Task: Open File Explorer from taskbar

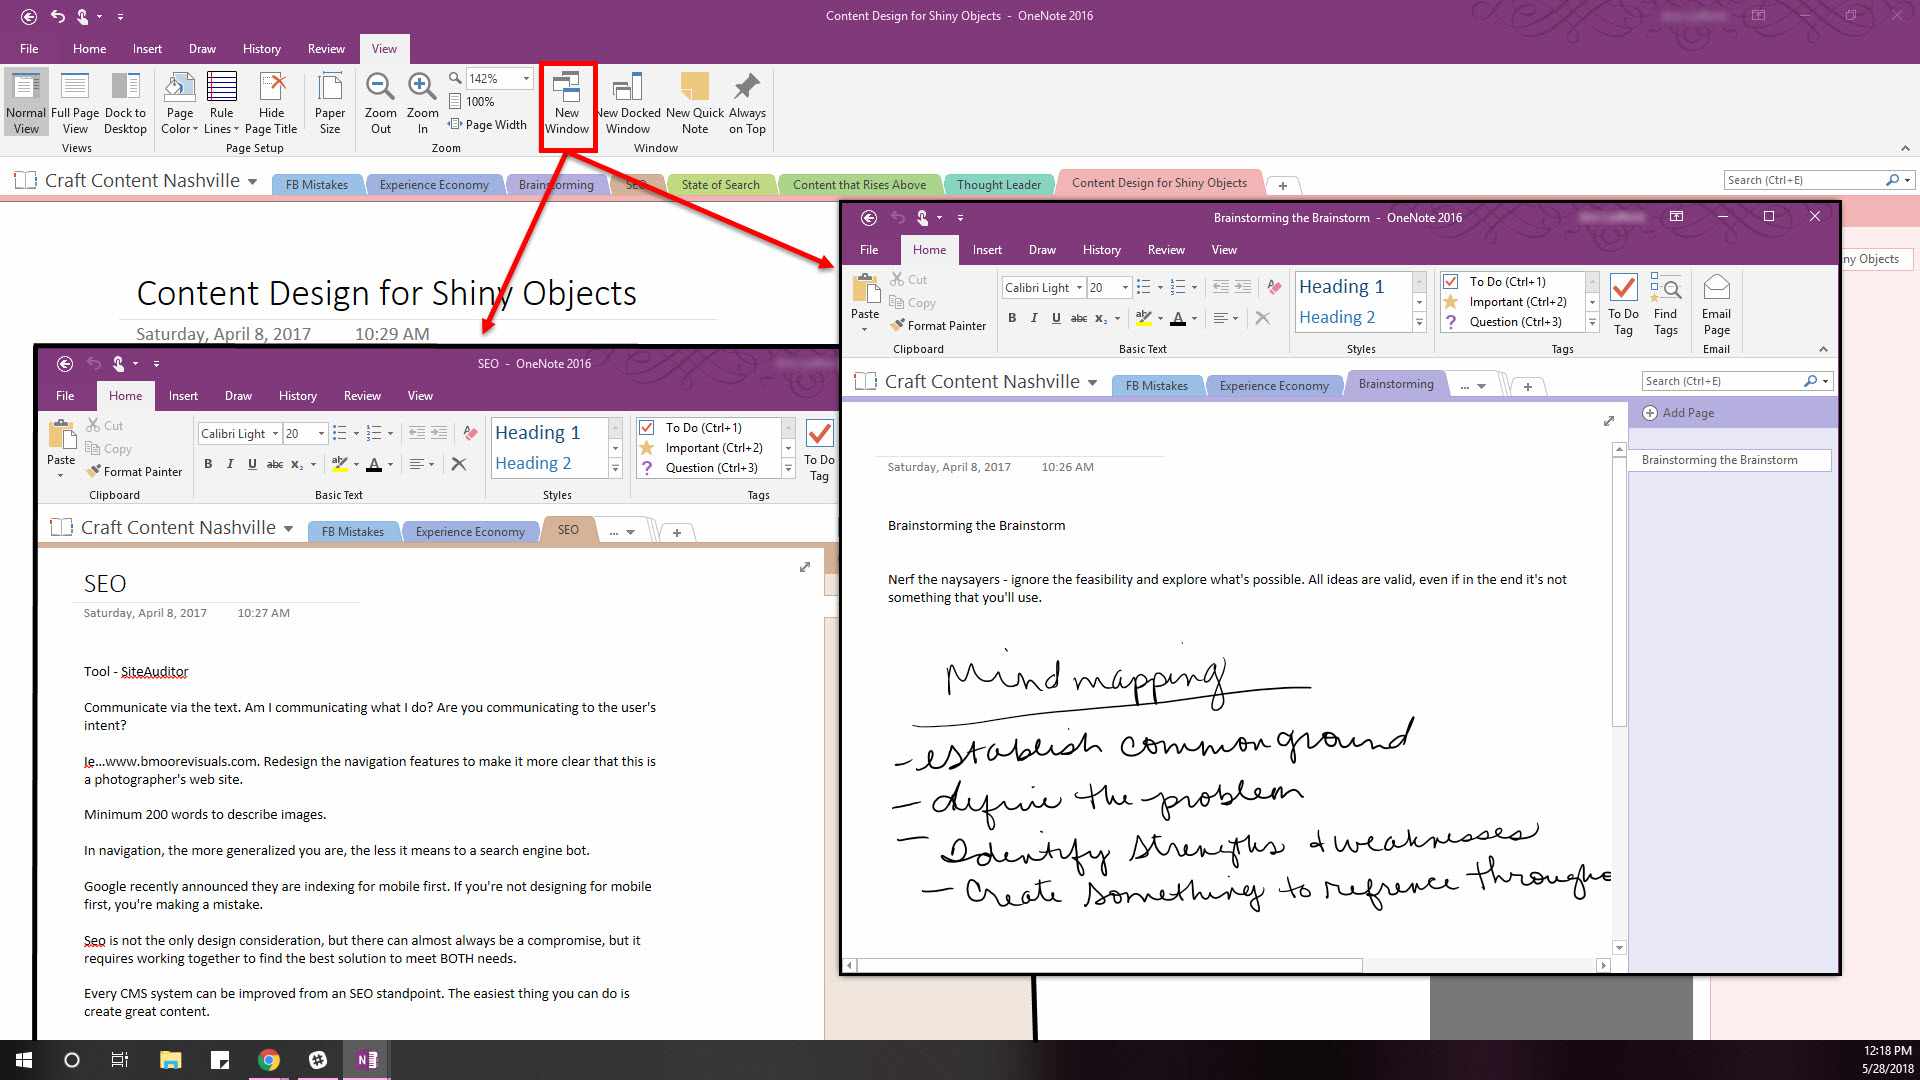Action: point(170,1060)
